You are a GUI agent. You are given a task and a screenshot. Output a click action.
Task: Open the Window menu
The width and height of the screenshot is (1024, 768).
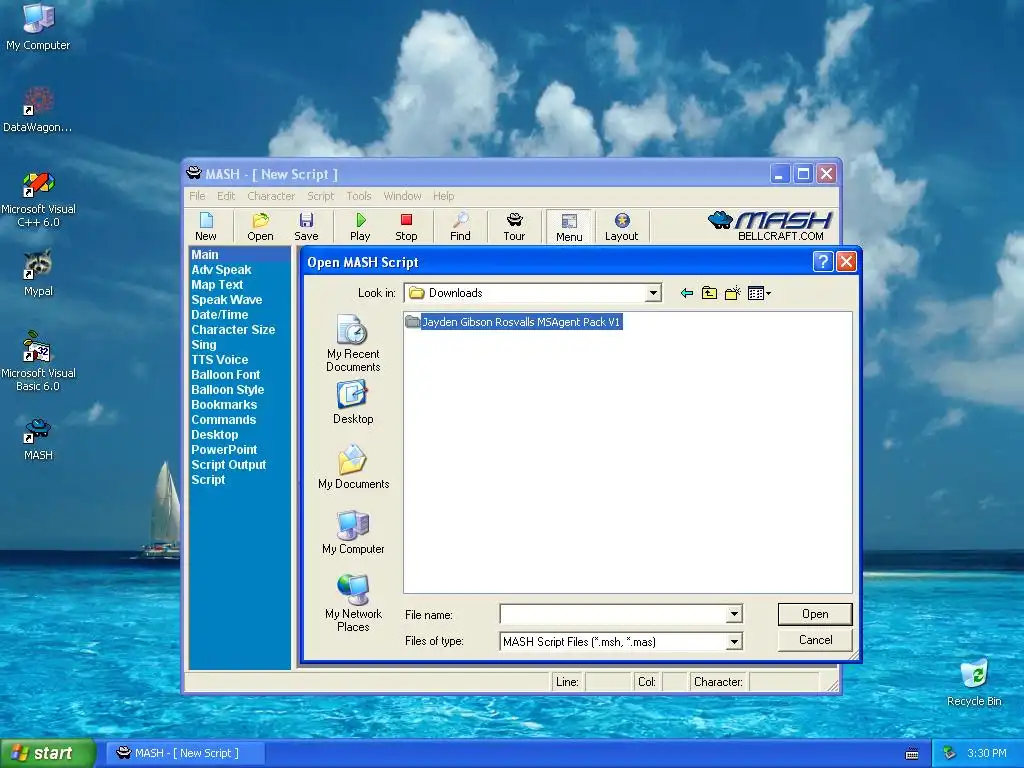pyautogui.click(x=402, y=196)
